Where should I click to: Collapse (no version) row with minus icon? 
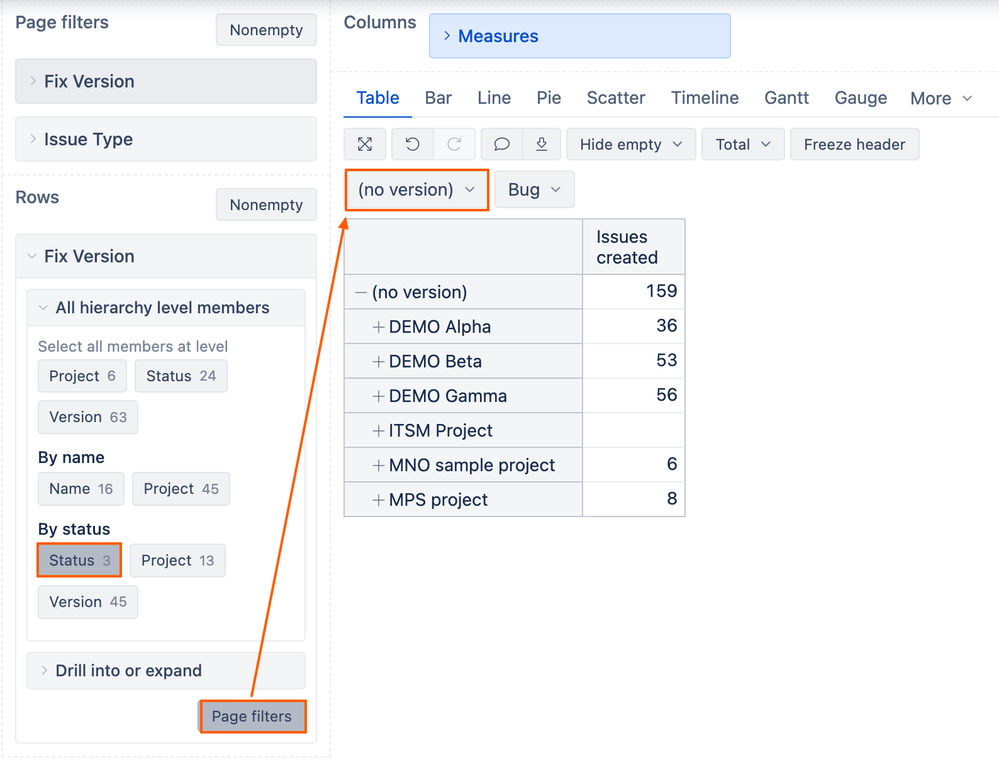coord(361,292)
